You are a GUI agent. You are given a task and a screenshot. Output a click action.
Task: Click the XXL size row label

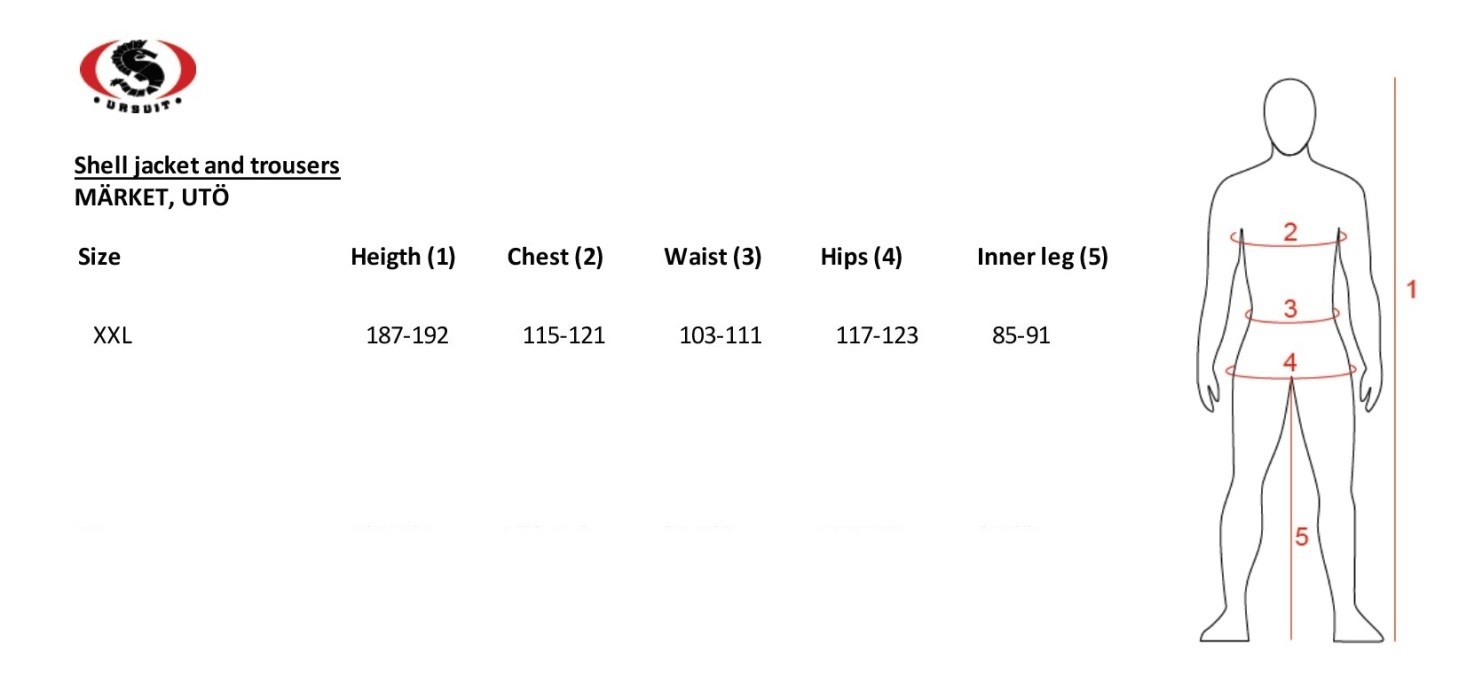[x=112, y=336]
